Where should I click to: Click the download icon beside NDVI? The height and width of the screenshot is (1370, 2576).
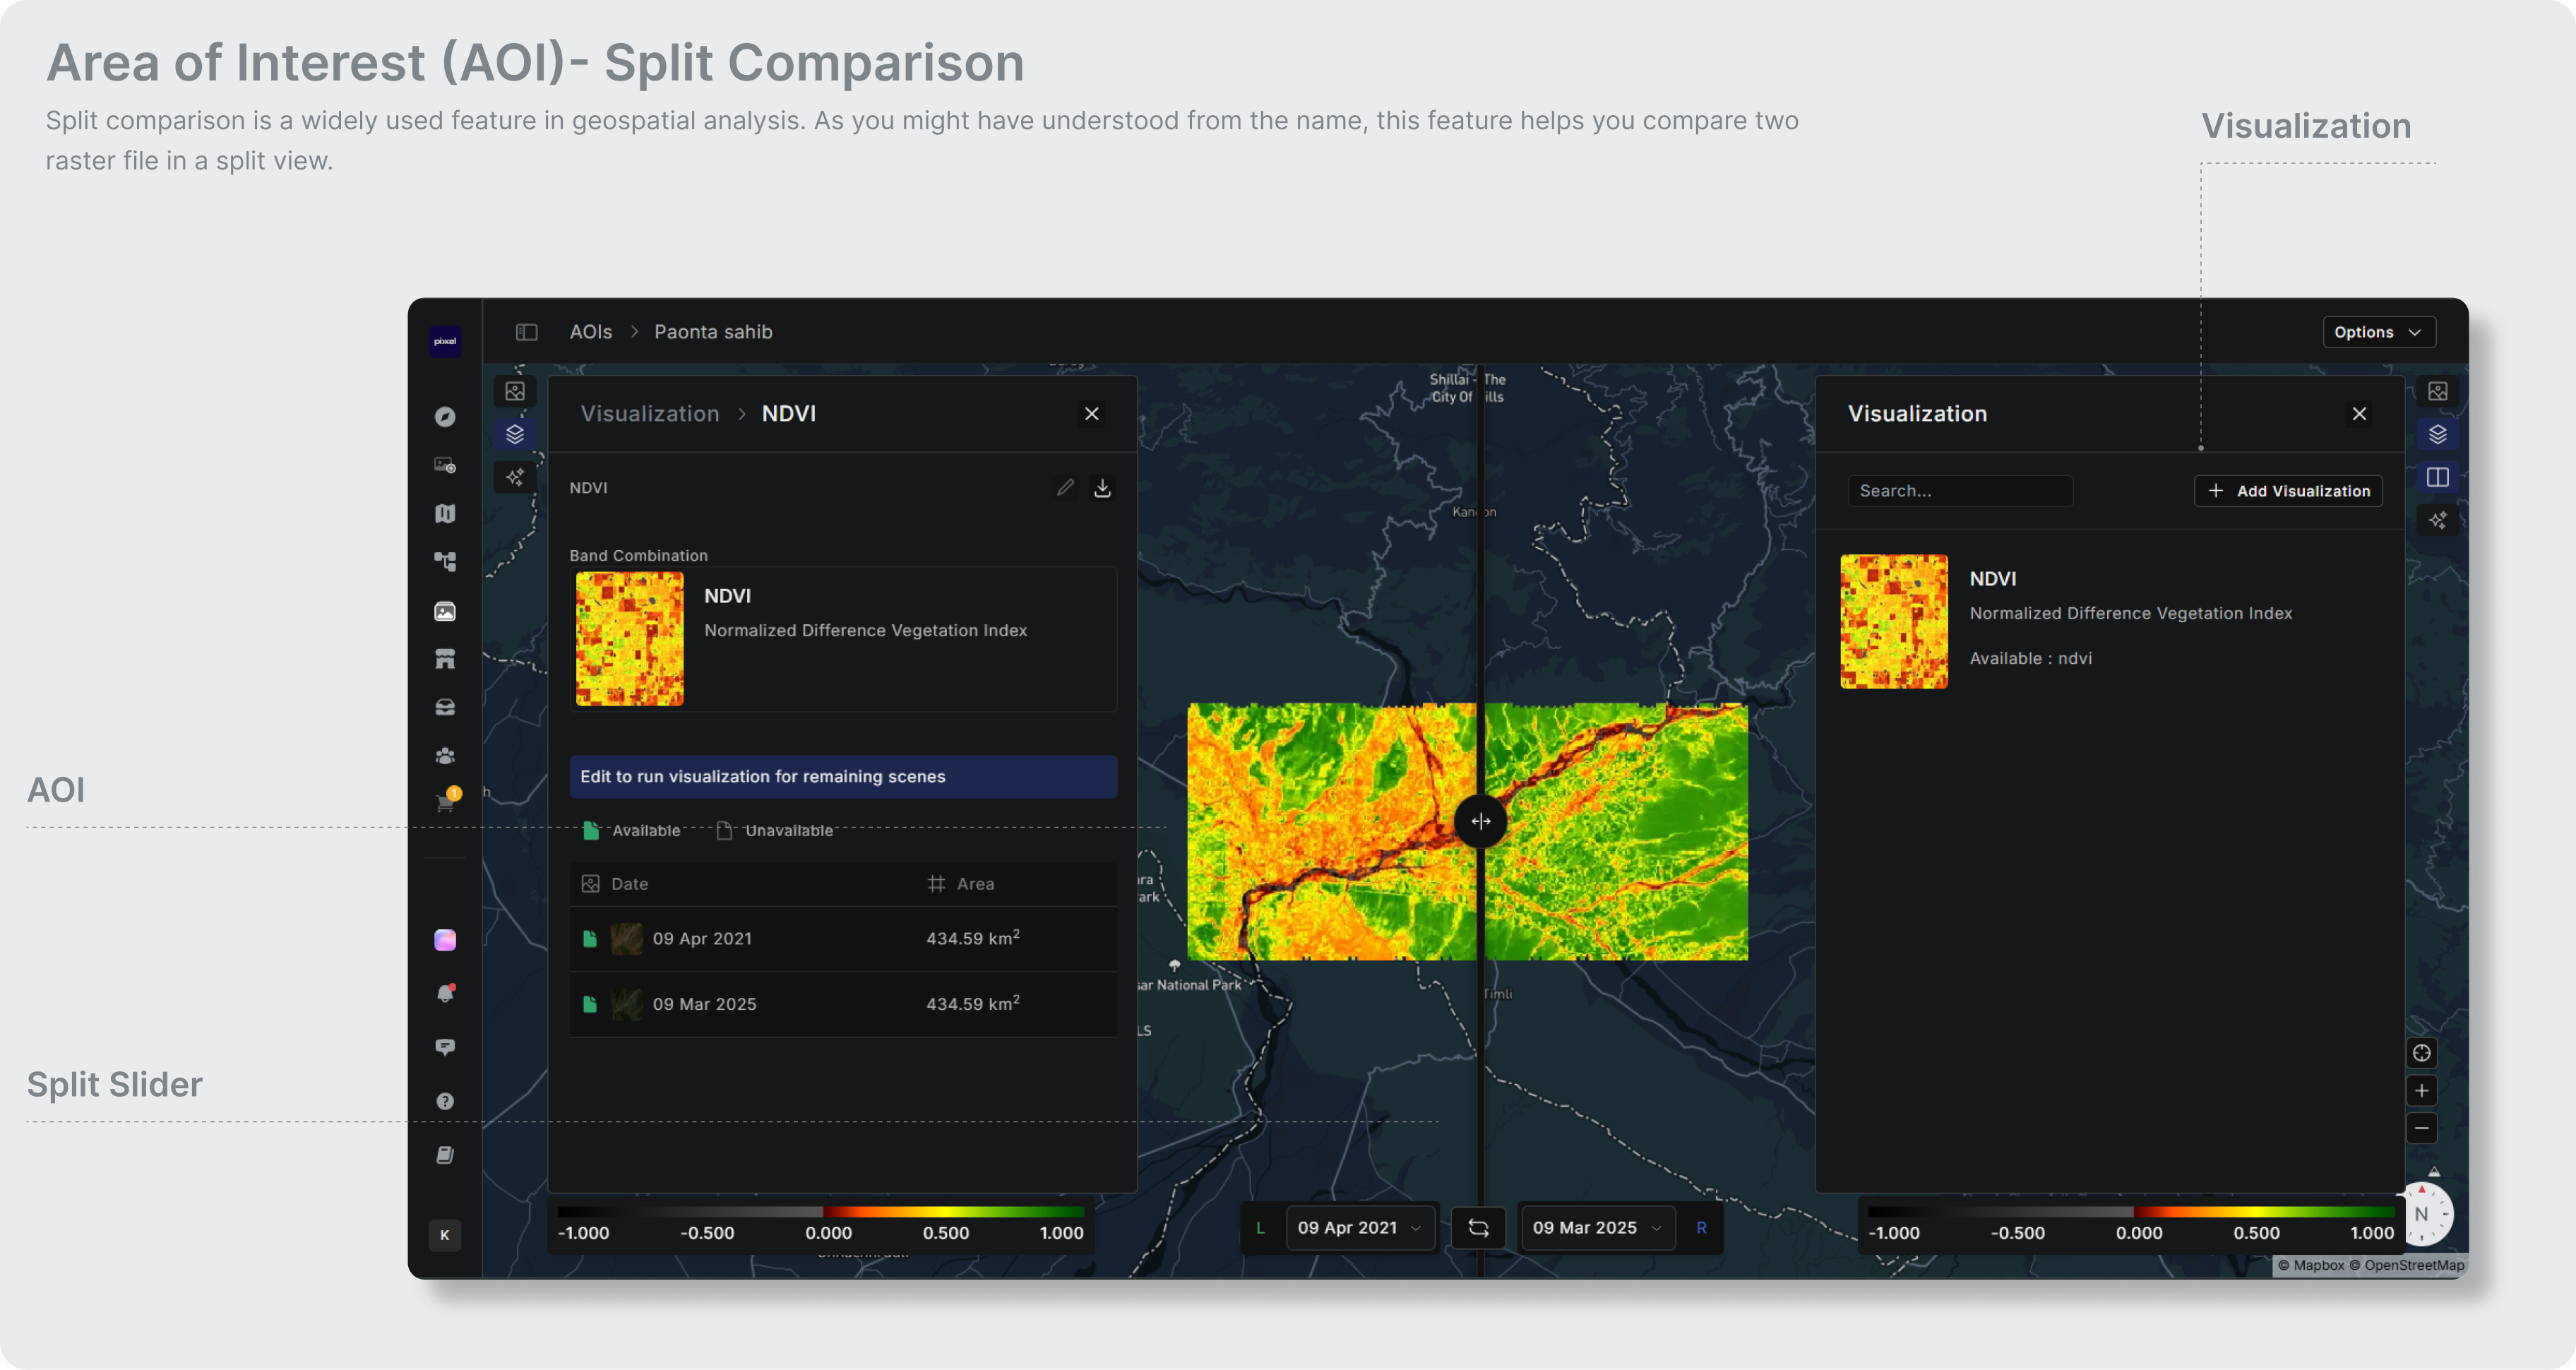tap(1102, 487)
